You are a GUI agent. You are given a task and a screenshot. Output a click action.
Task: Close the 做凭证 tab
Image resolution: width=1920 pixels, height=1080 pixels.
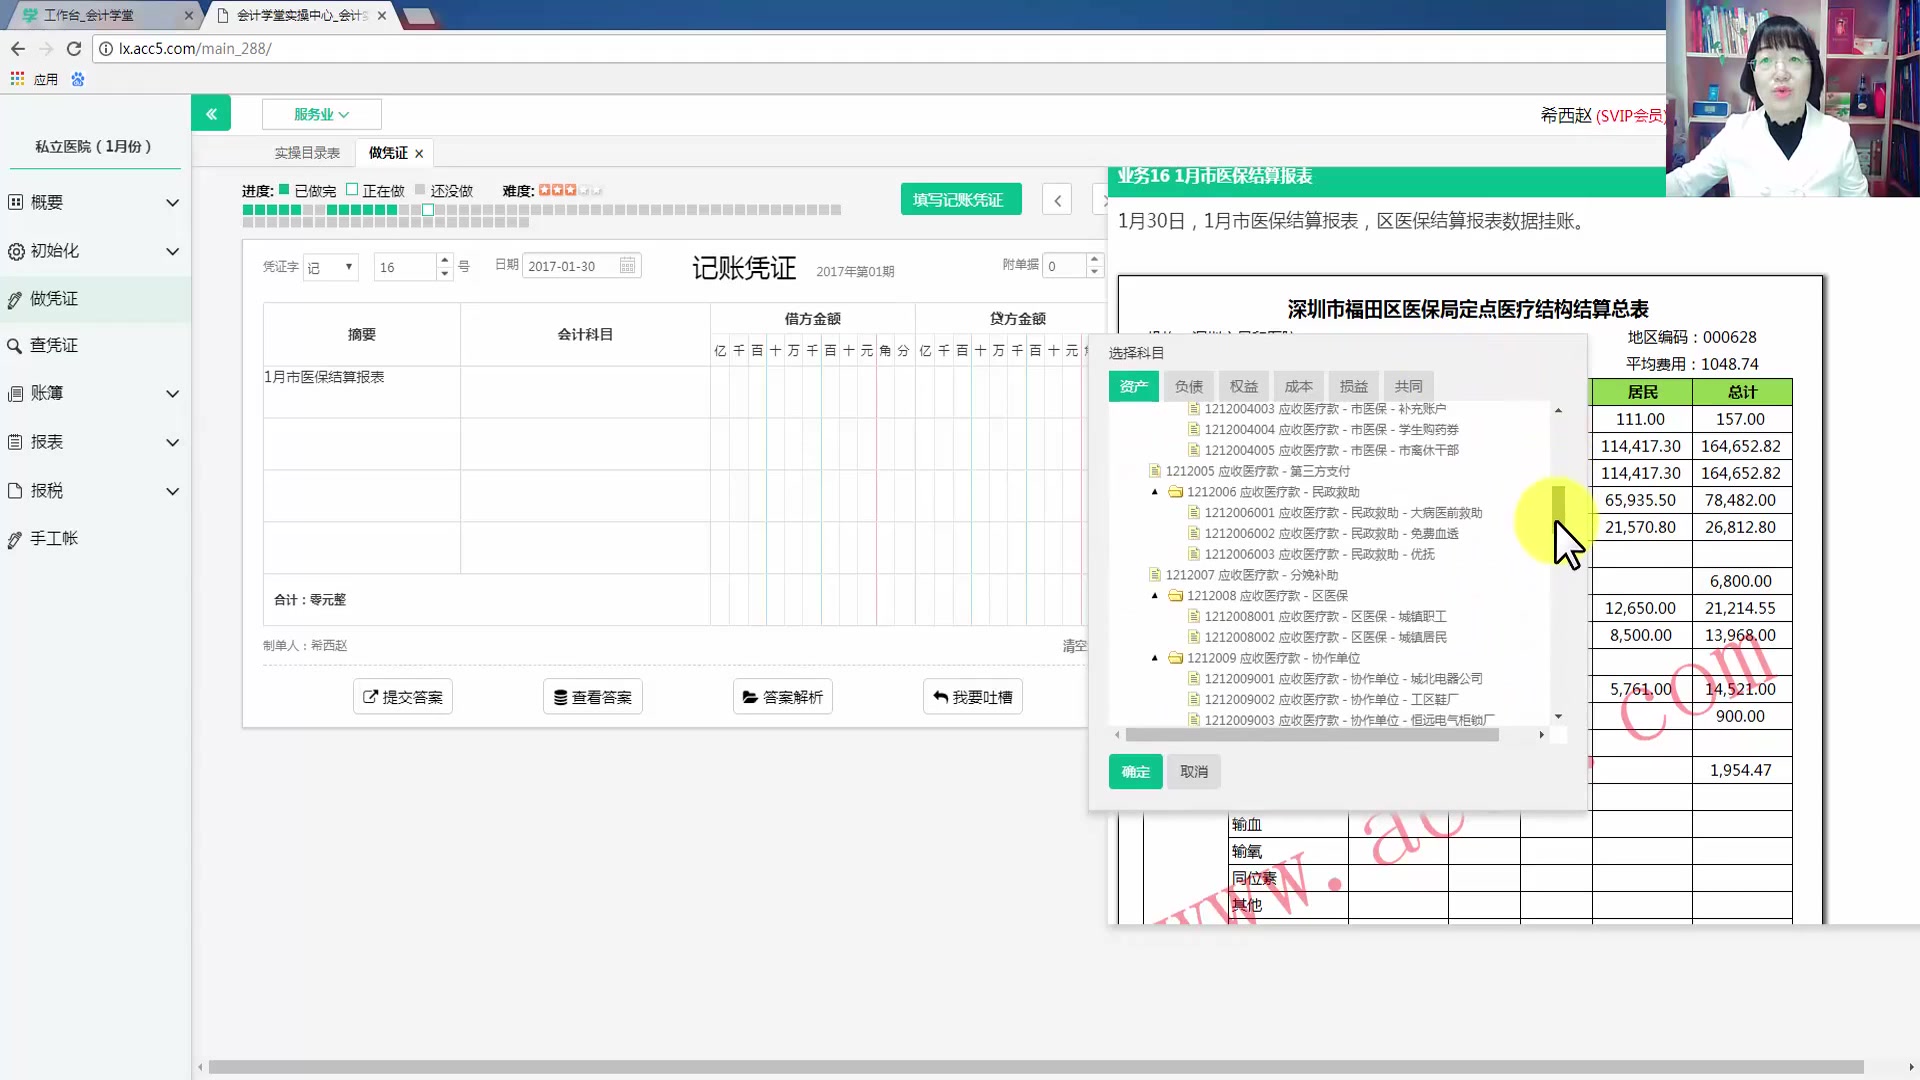click(x=419, y=153)
